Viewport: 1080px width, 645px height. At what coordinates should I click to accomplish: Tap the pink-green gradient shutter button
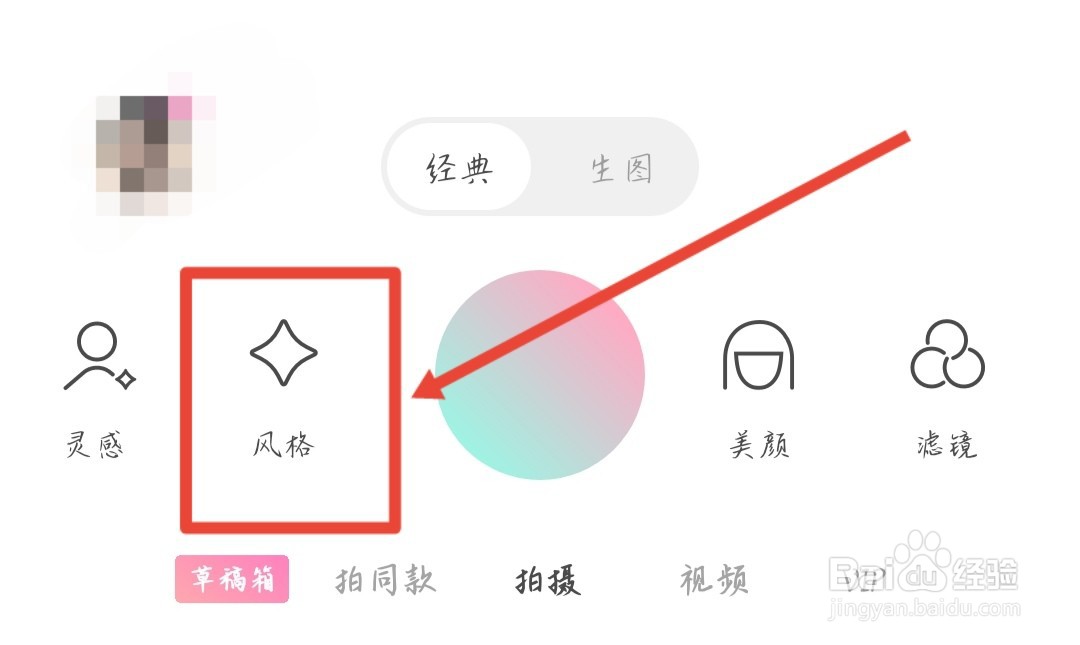click(540, 375)
